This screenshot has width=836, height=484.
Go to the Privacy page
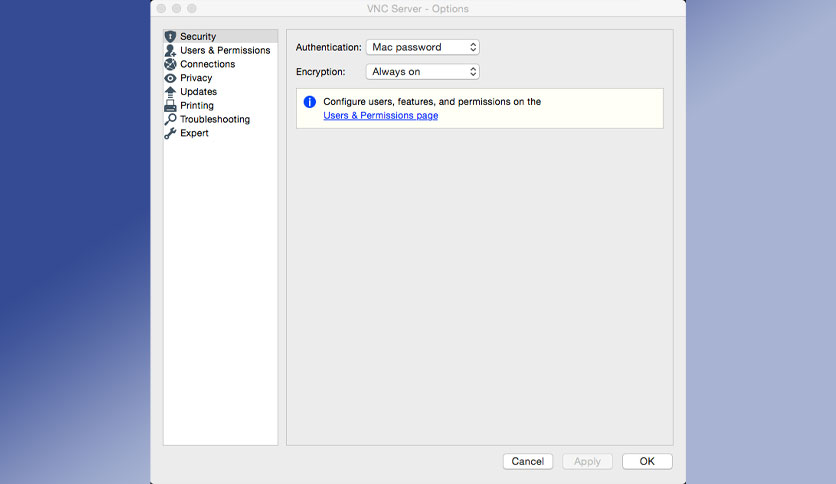click(196, 78)
